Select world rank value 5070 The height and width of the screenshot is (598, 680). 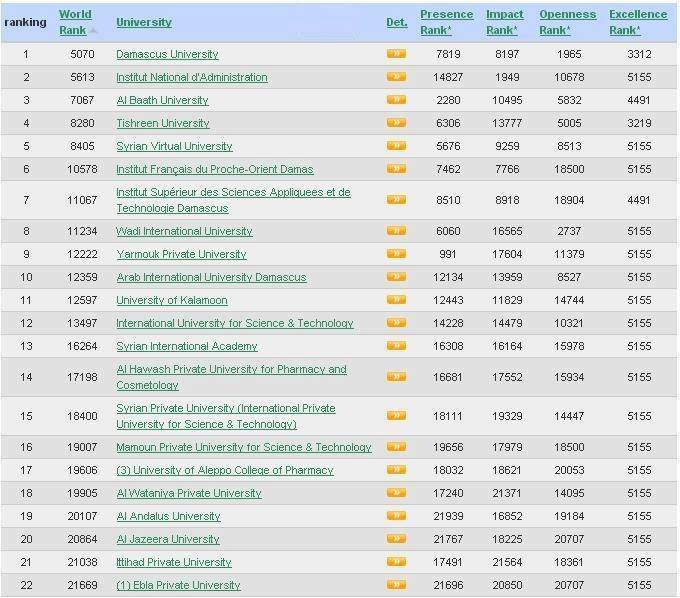[x=82, y=54]
